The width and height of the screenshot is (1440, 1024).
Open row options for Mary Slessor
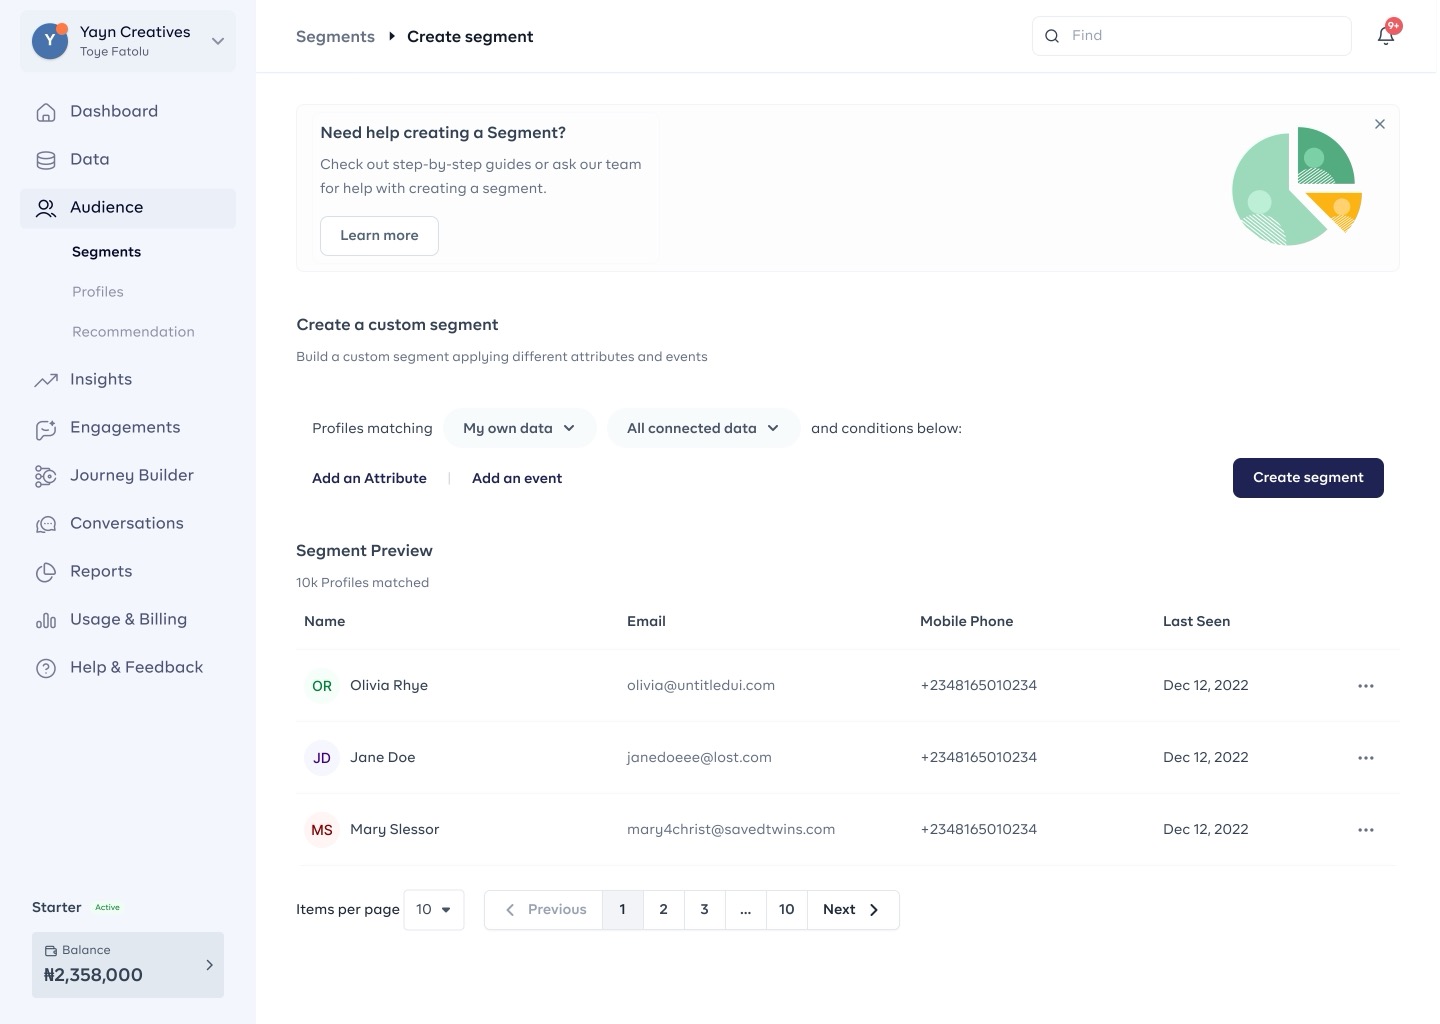[x=1366, y=830]
